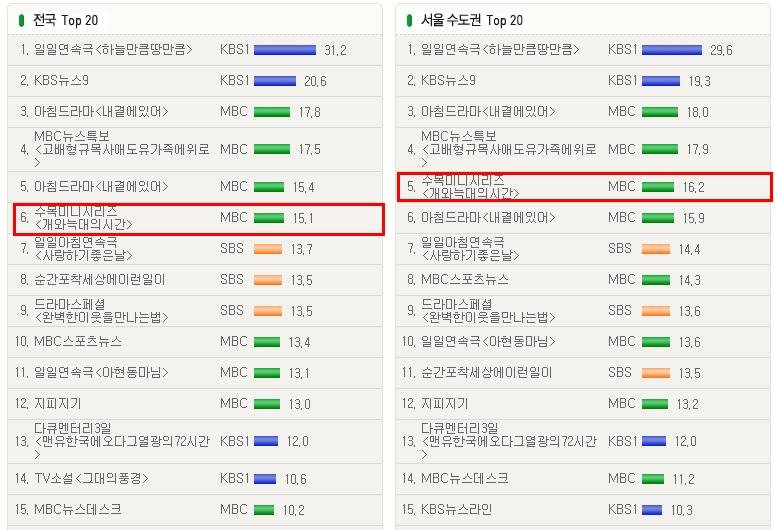Click the KBS1 label on the TV소설<그대의풍경> row
The image size is (775, 530).
click(x=235, y=479)
